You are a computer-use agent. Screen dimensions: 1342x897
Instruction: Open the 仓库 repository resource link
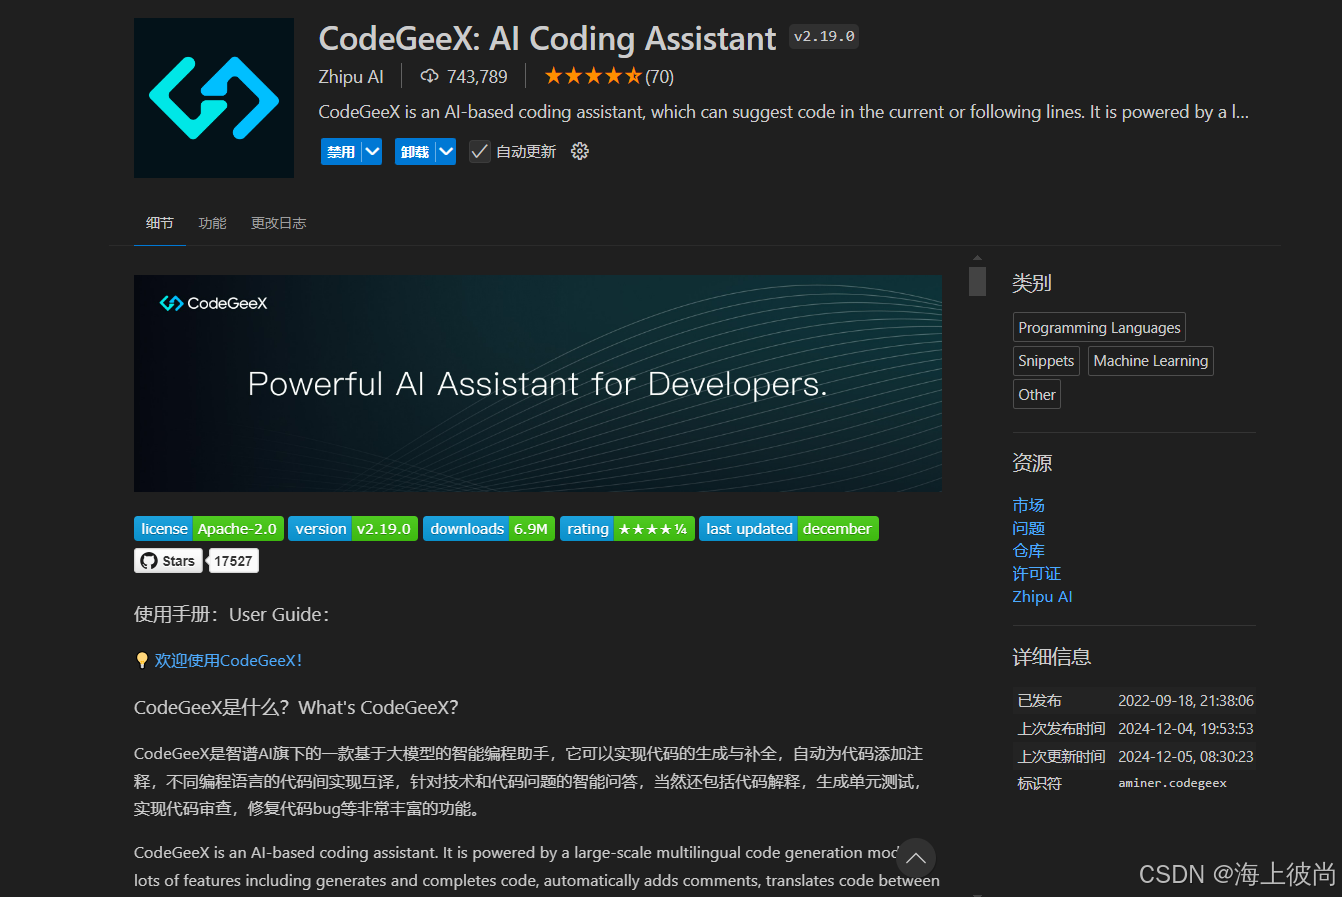[x=1028, y=551]
